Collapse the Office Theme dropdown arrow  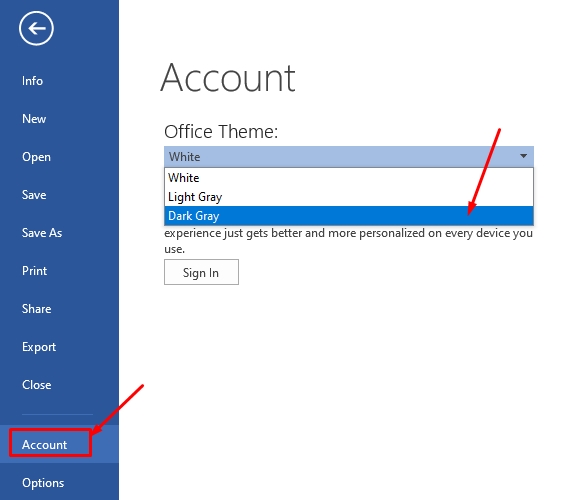pos(523,156)
